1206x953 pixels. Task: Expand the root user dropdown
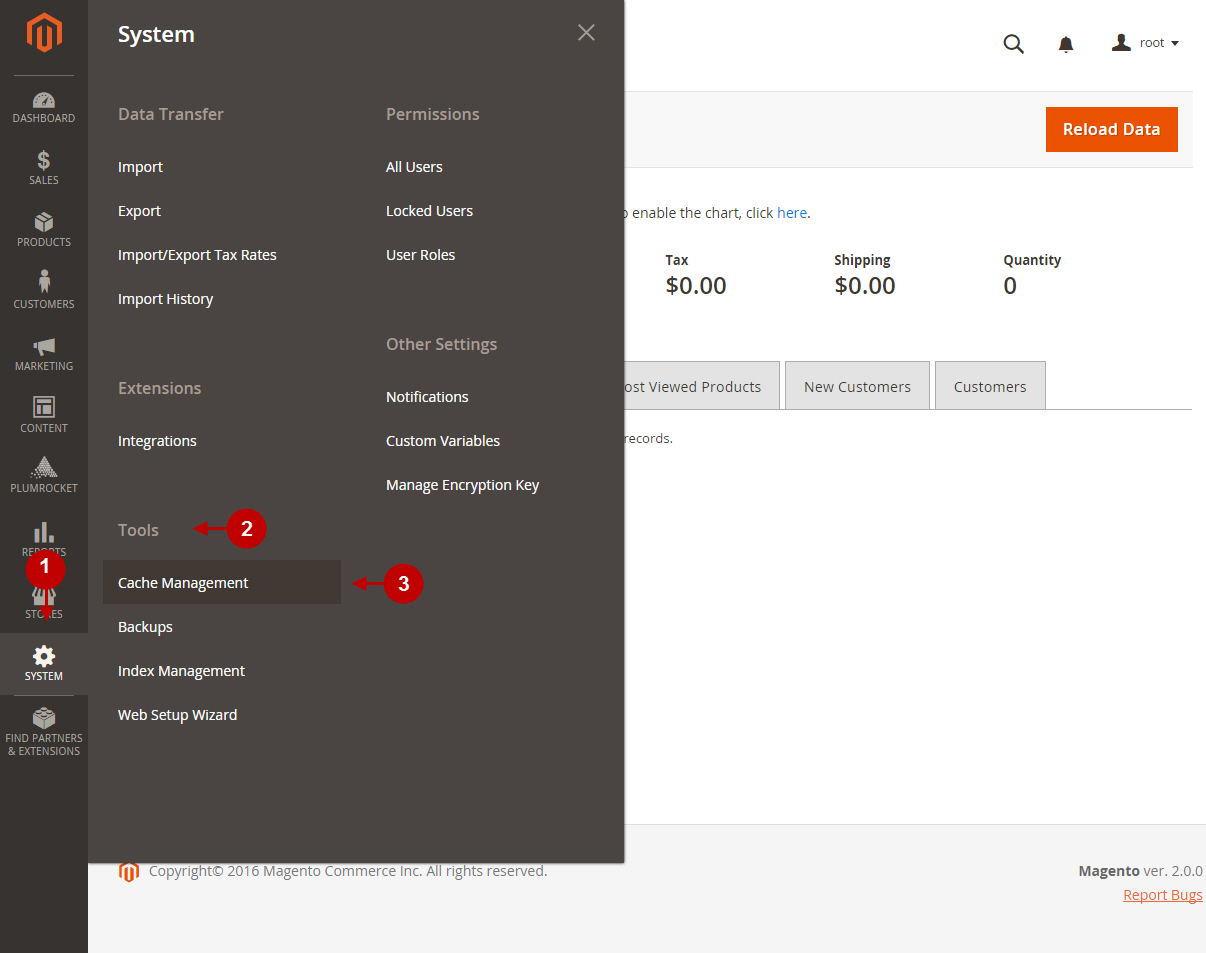tap(1146, 43)
